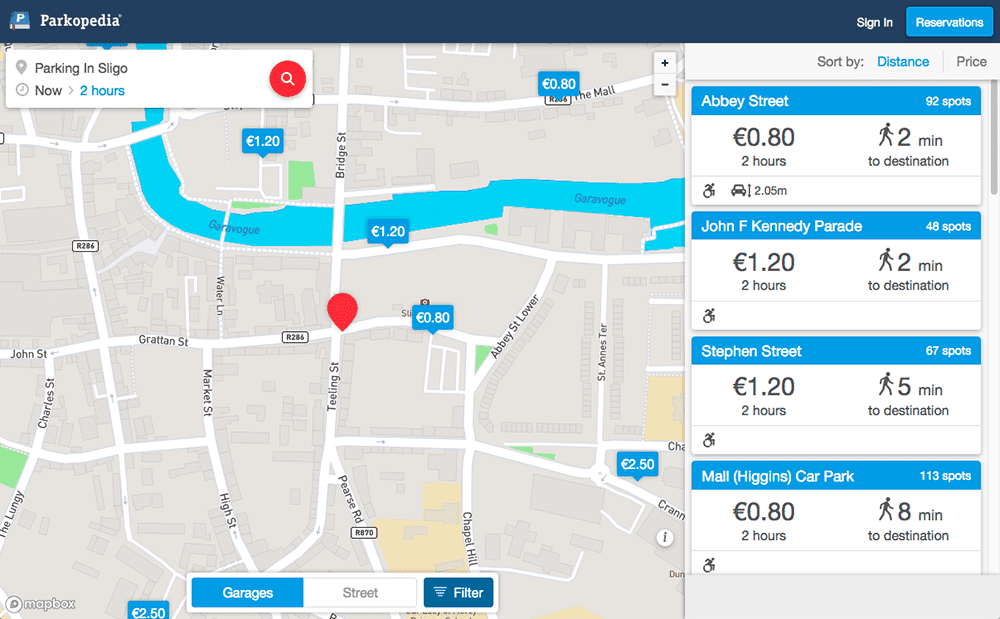The image size is (1000, 619).
Task: Expand the Mall (Higgins) Car Park entry
Action: [x=835, y=475]
